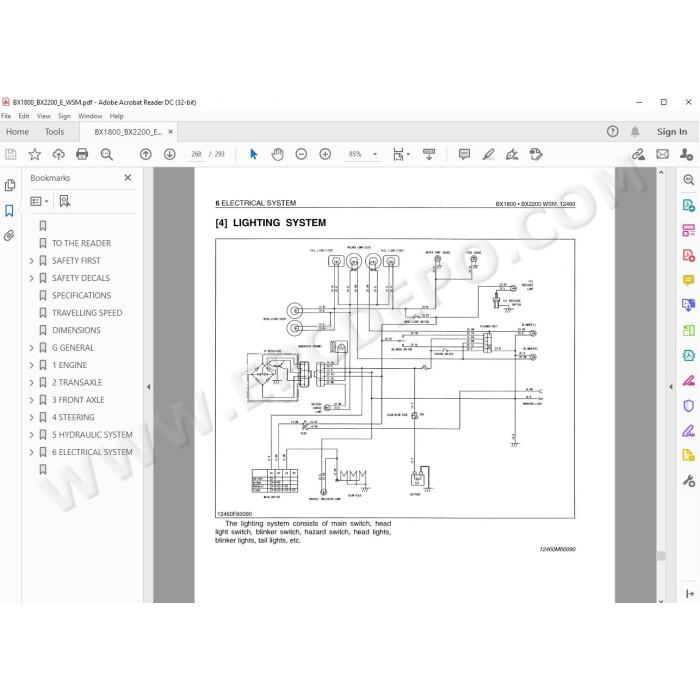Open the Help menu
Screen dimensions: 700x700
117,116
